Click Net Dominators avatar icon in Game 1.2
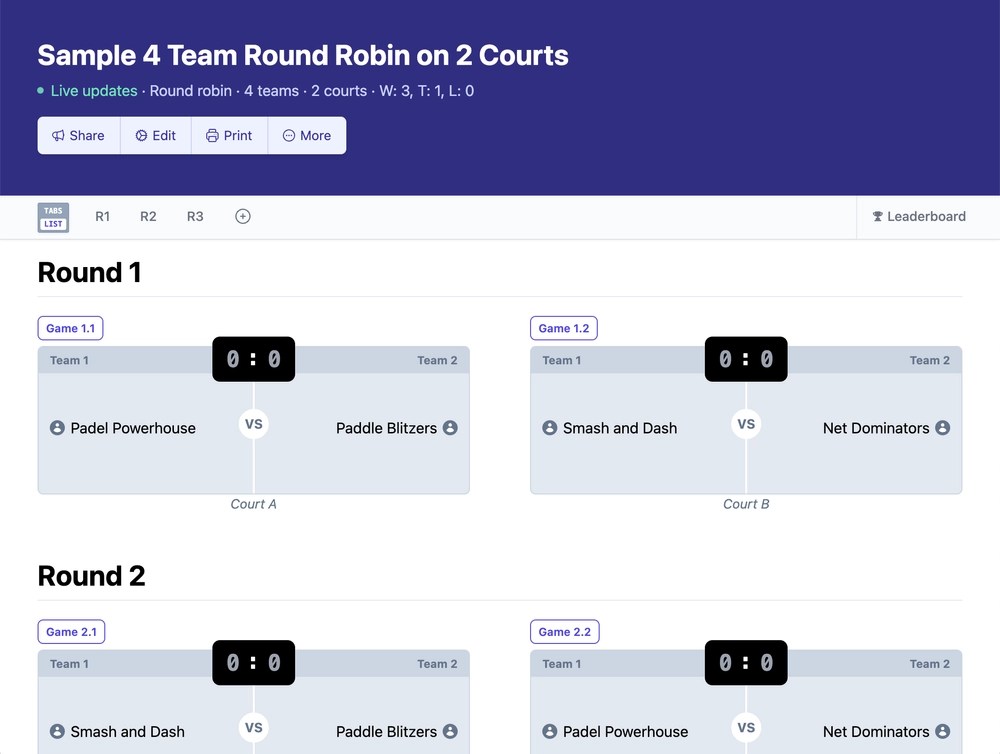 (x=943, y=428)
